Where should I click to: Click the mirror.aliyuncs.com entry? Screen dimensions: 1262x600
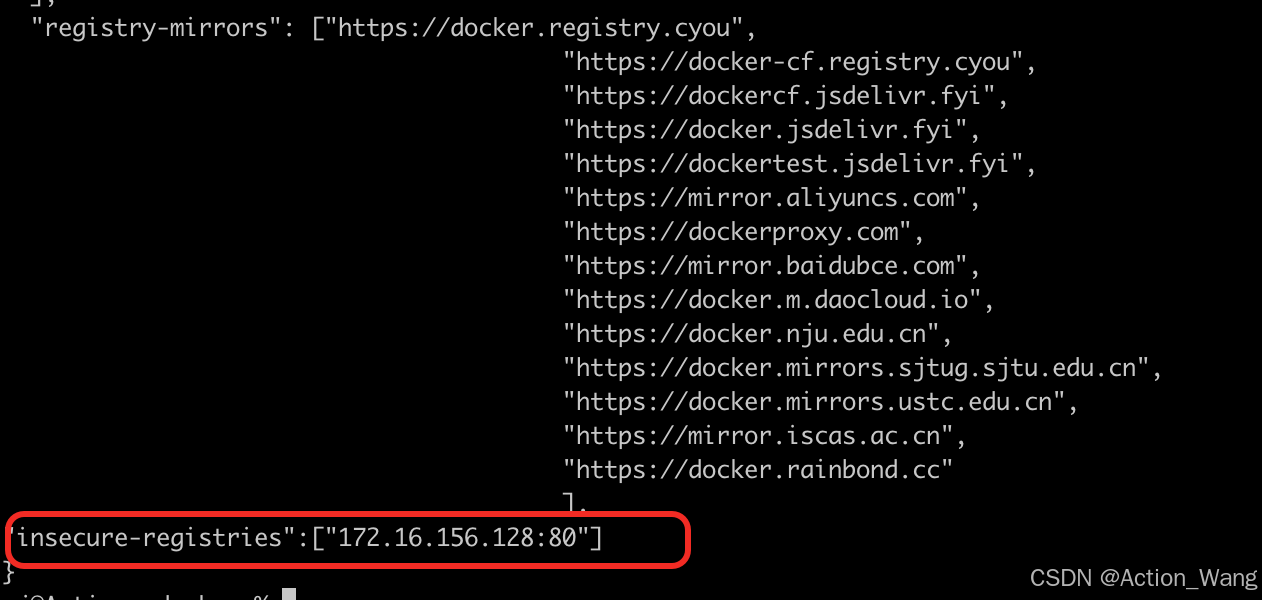click(x=765, y=198)
